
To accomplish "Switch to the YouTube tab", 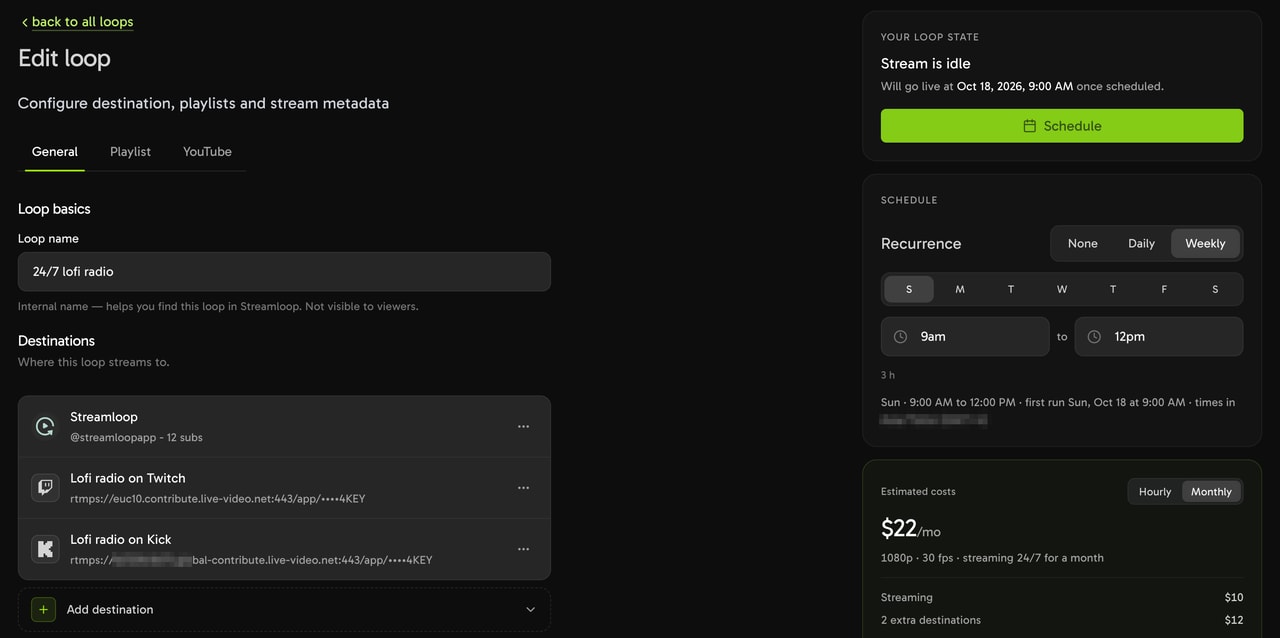I will point(207,152).
